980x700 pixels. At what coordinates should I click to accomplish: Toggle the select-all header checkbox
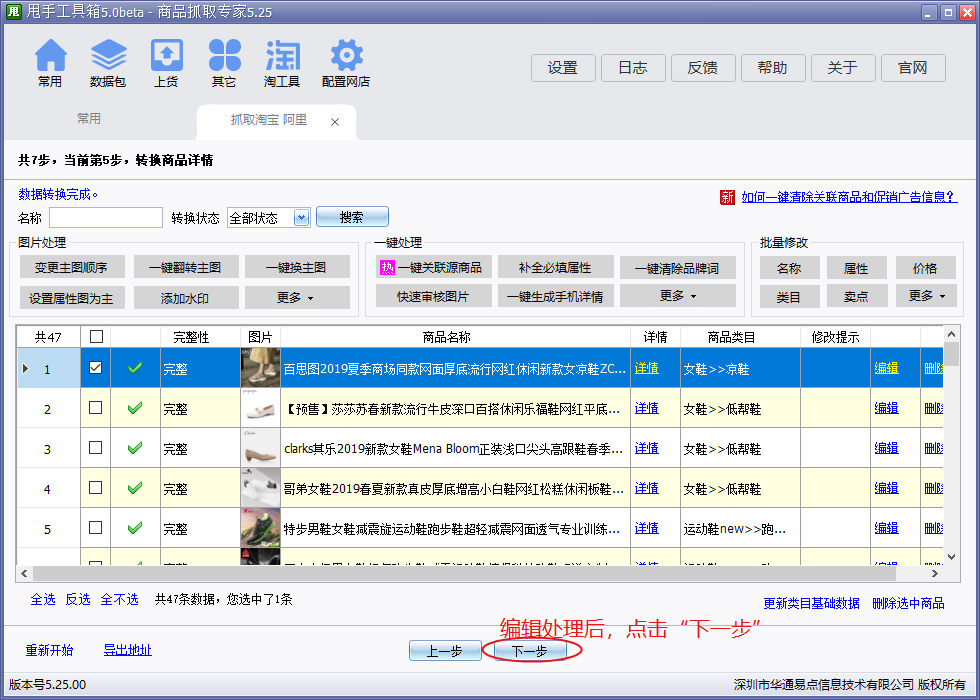coord(95,337)
